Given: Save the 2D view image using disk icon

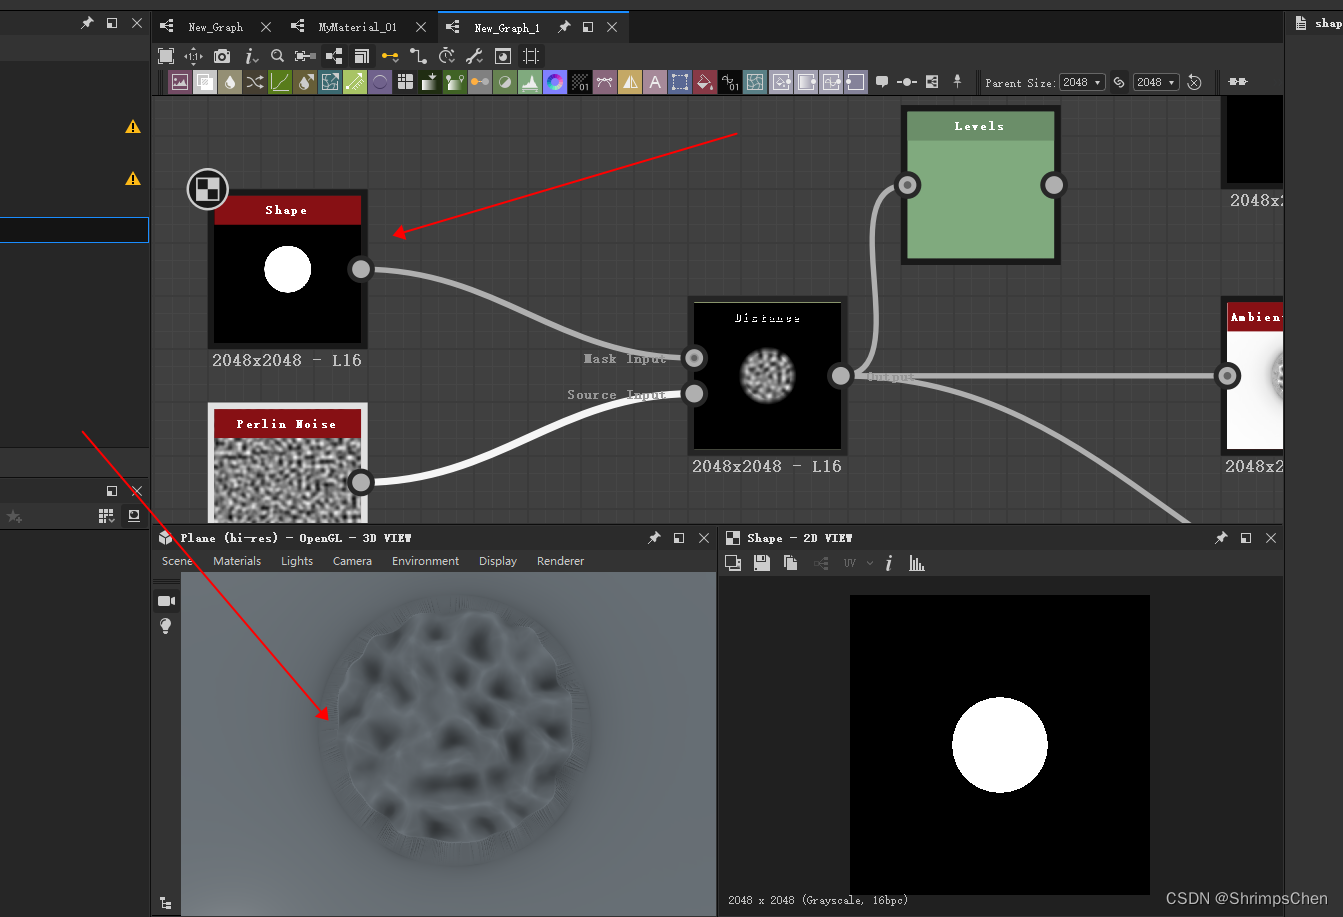Looking at the screenshot, I should pyautogui.click(x=761, y=562).
